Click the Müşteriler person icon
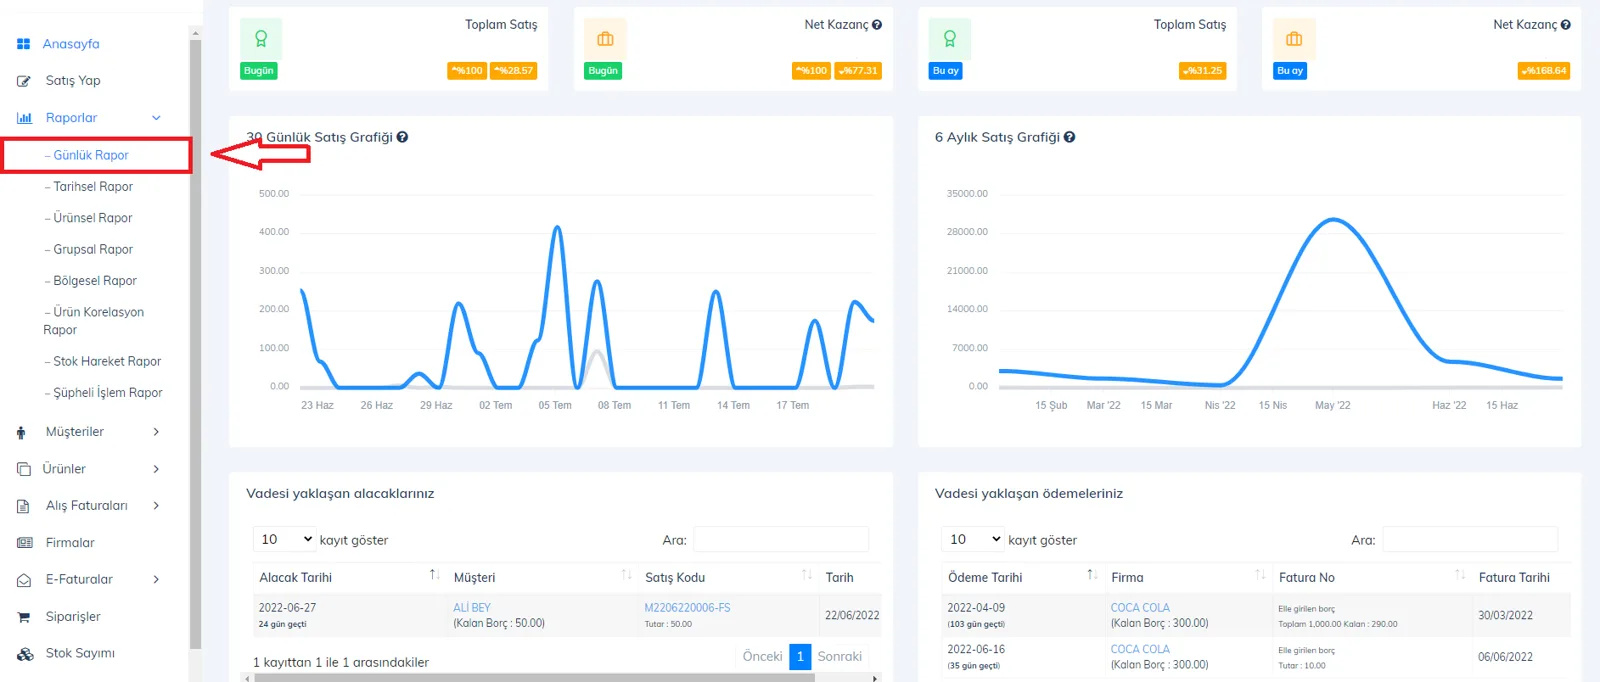Screen dimensions: 1600x682 point(21,432)
